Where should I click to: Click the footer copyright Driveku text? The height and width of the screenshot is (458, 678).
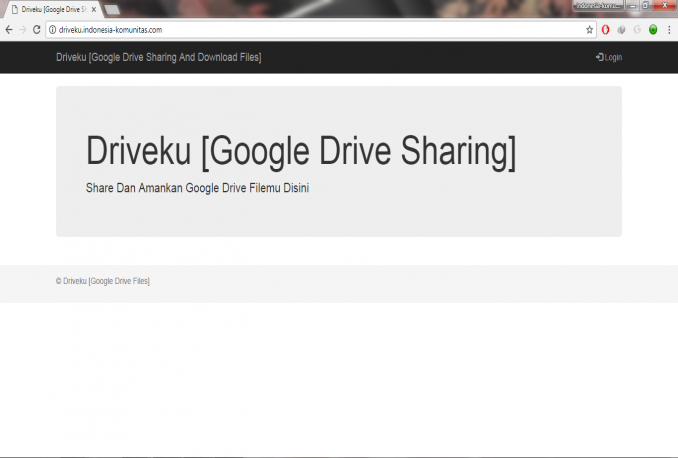[x=103, y=281]
